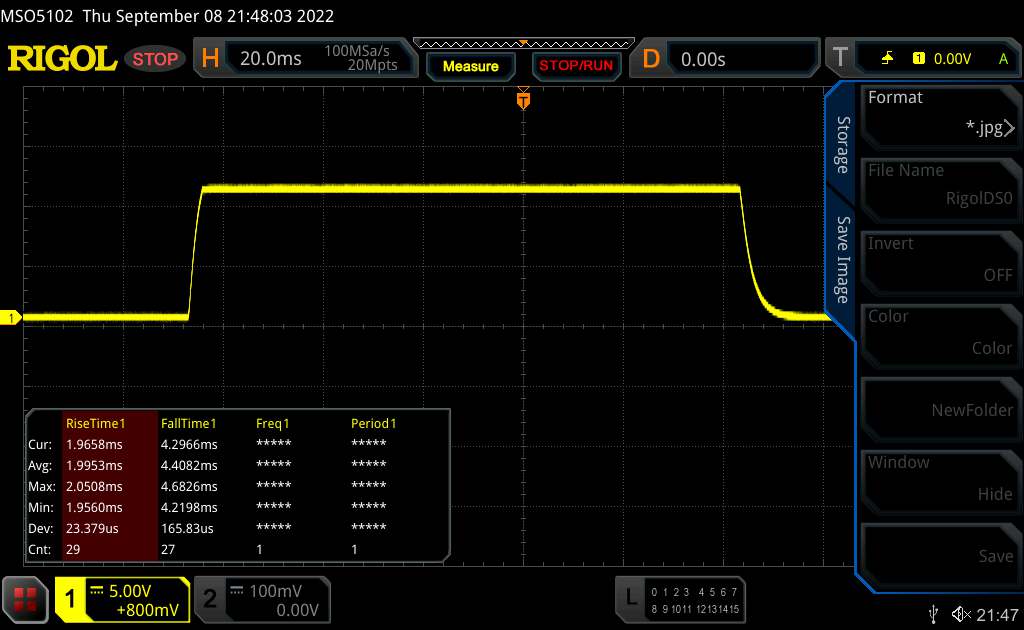
Task: Click RiseTime1 deviation value 23.379us
Action: coord(92,528)
